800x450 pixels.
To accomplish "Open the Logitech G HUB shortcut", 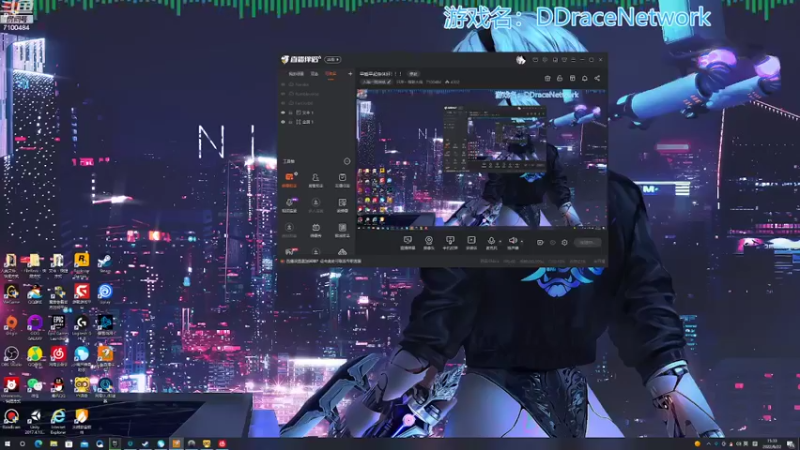I will click(82, 328).
